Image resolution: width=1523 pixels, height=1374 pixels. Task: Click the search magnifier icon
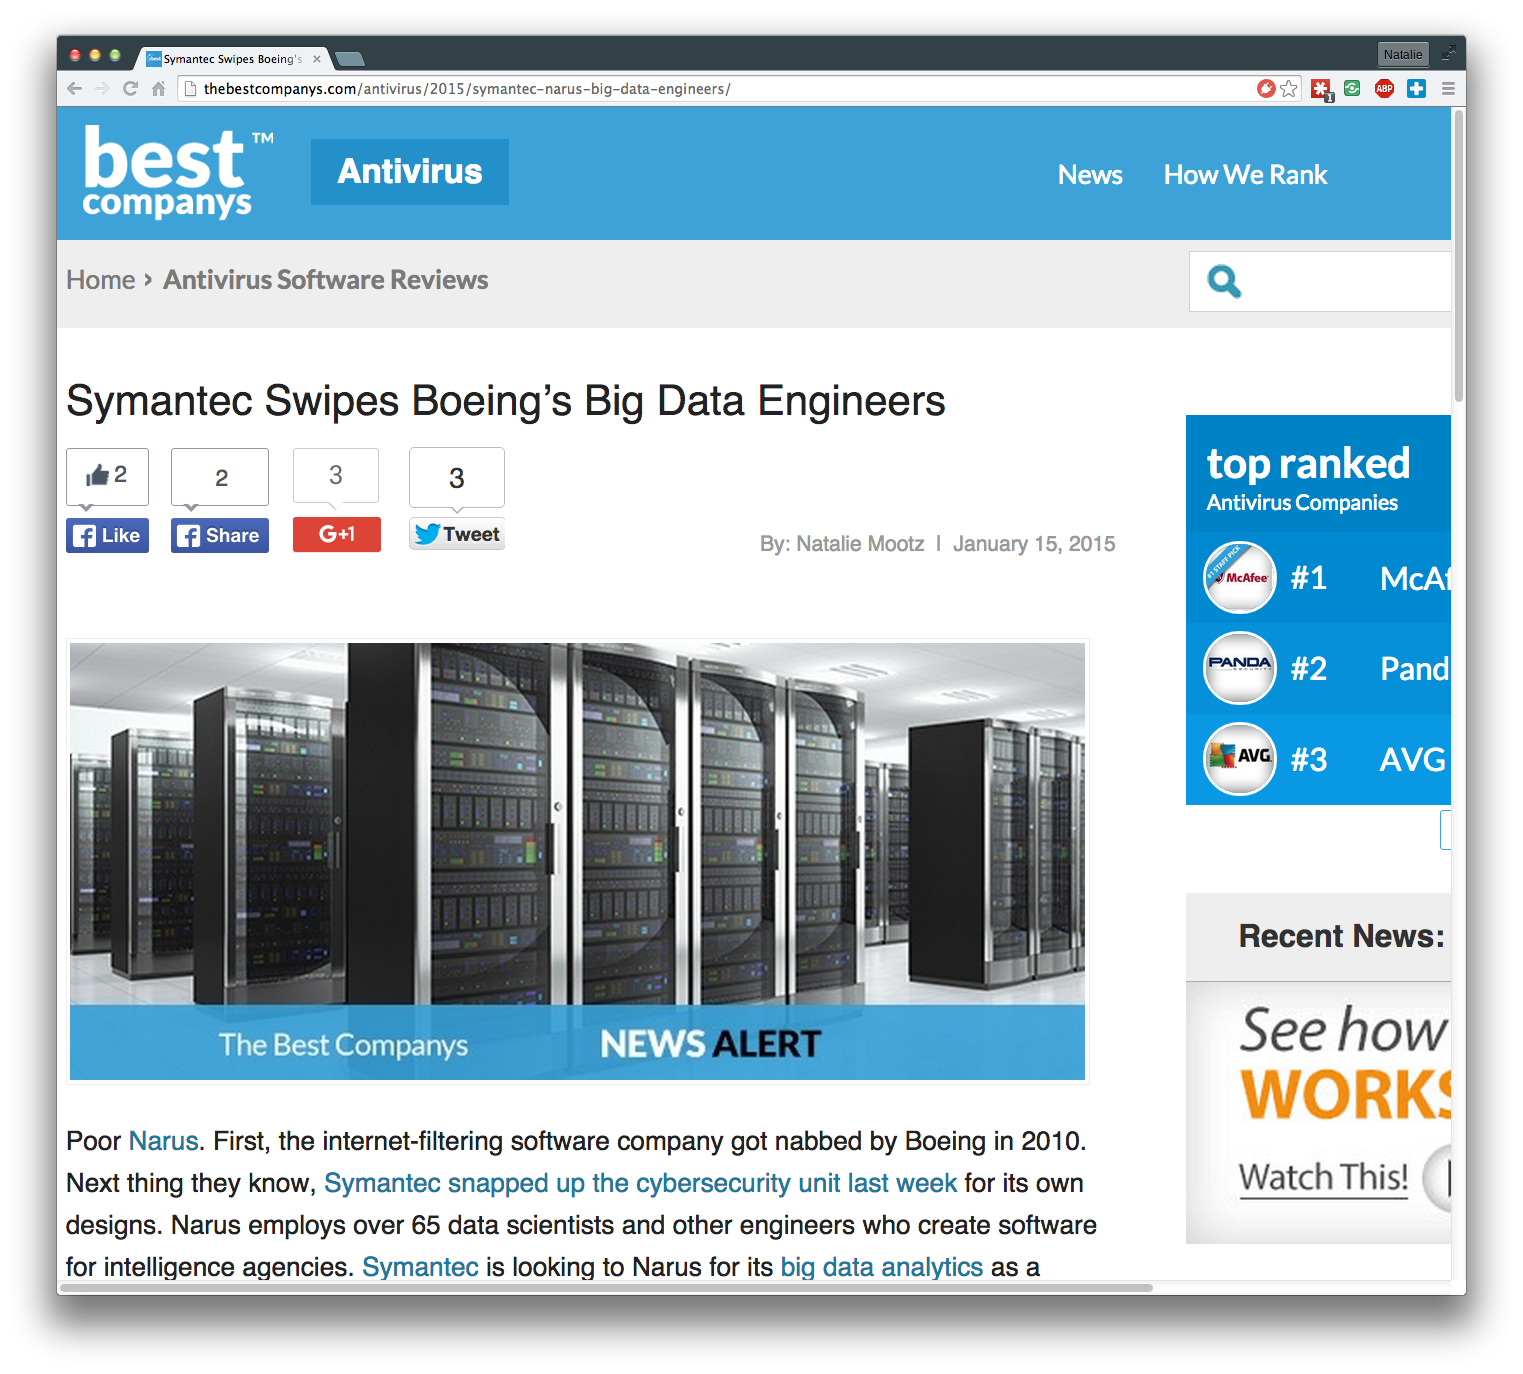coord(1224,282)
